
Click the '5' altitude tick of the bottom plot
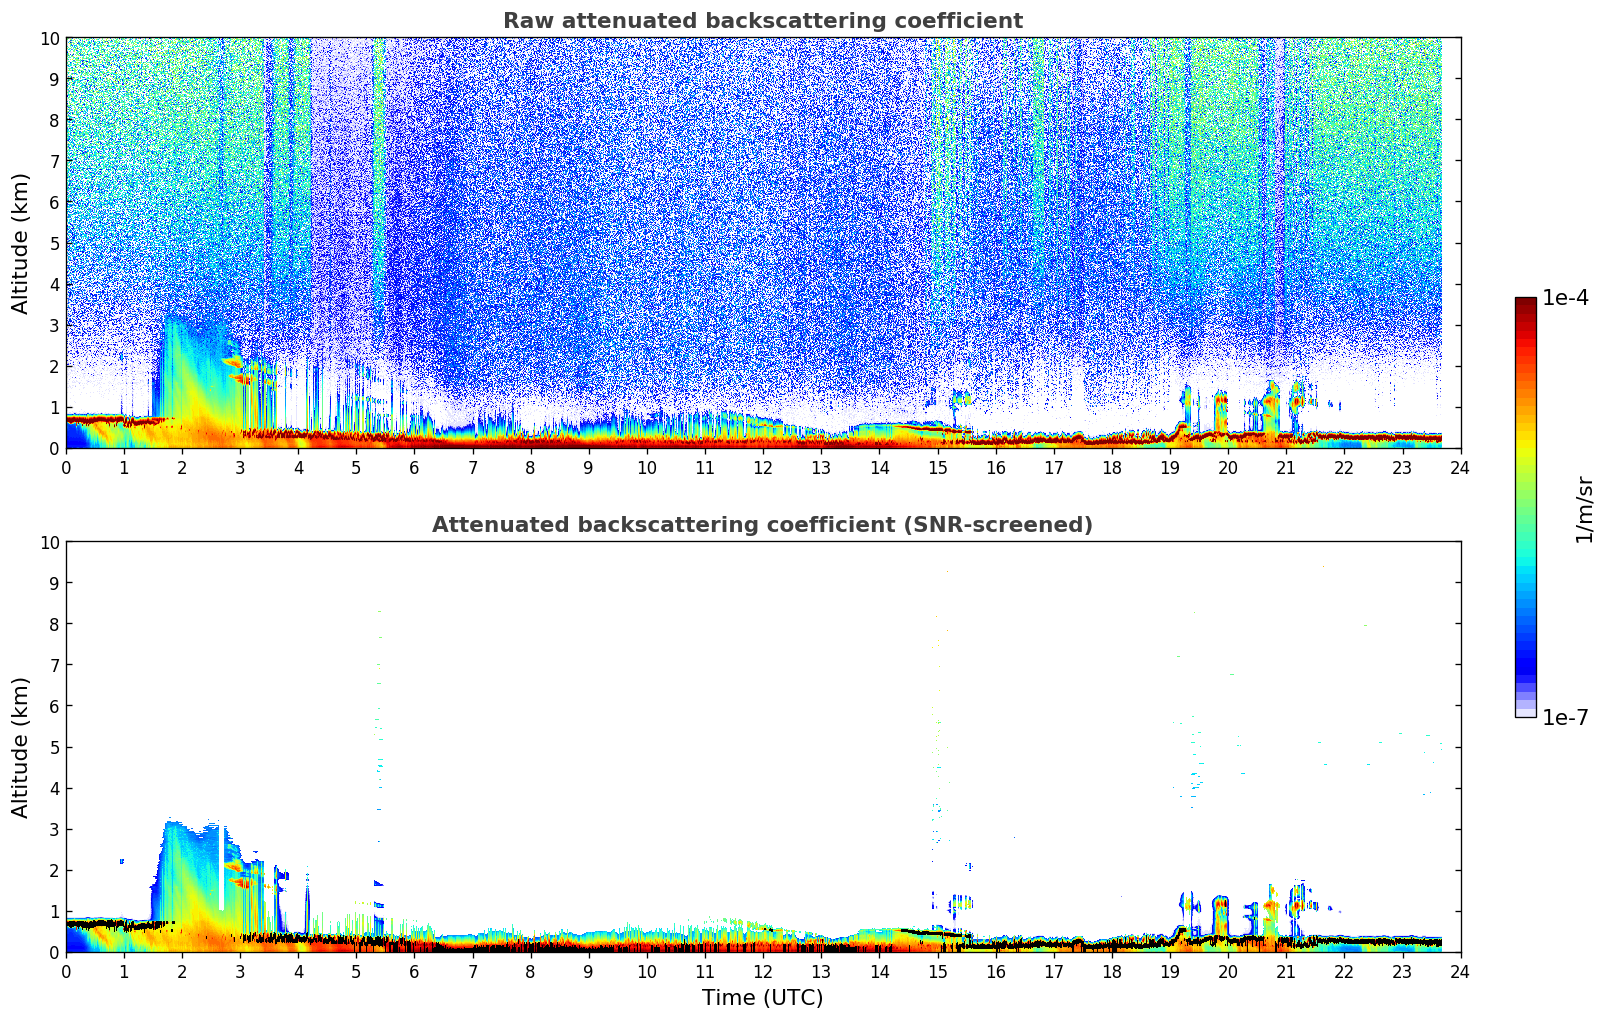point(54,747)
